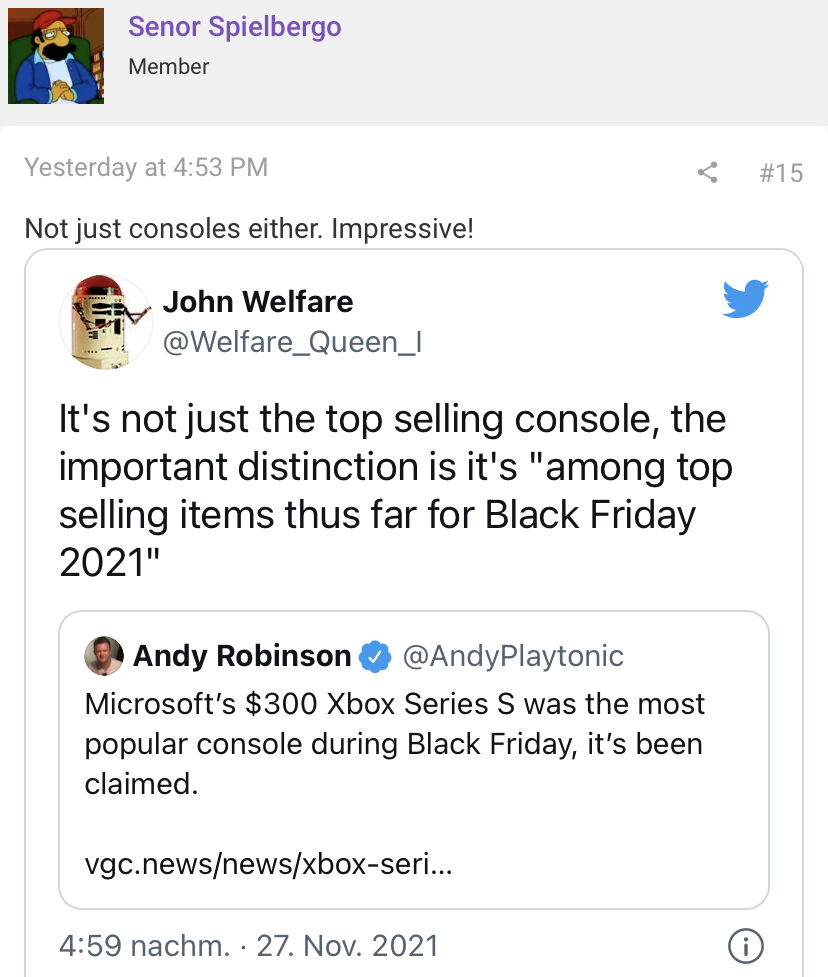Click Andy Robinson's verified badge
This screenshot has width=828, height=977.
(375, 656)
